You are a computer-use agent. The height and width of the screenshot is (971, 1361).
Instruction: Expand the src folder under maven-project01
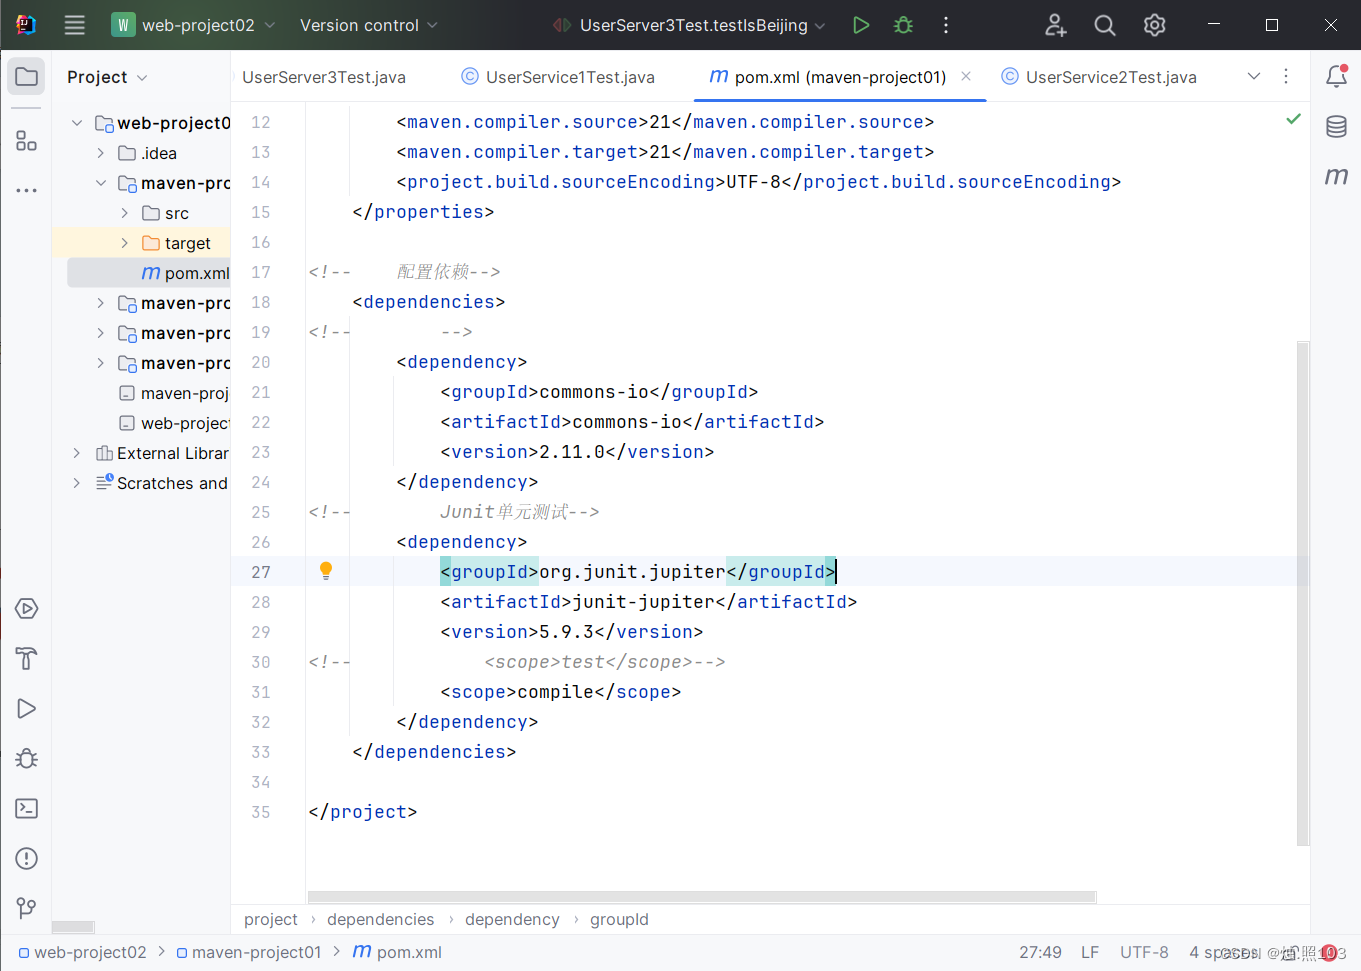click(x=124, y=212)
